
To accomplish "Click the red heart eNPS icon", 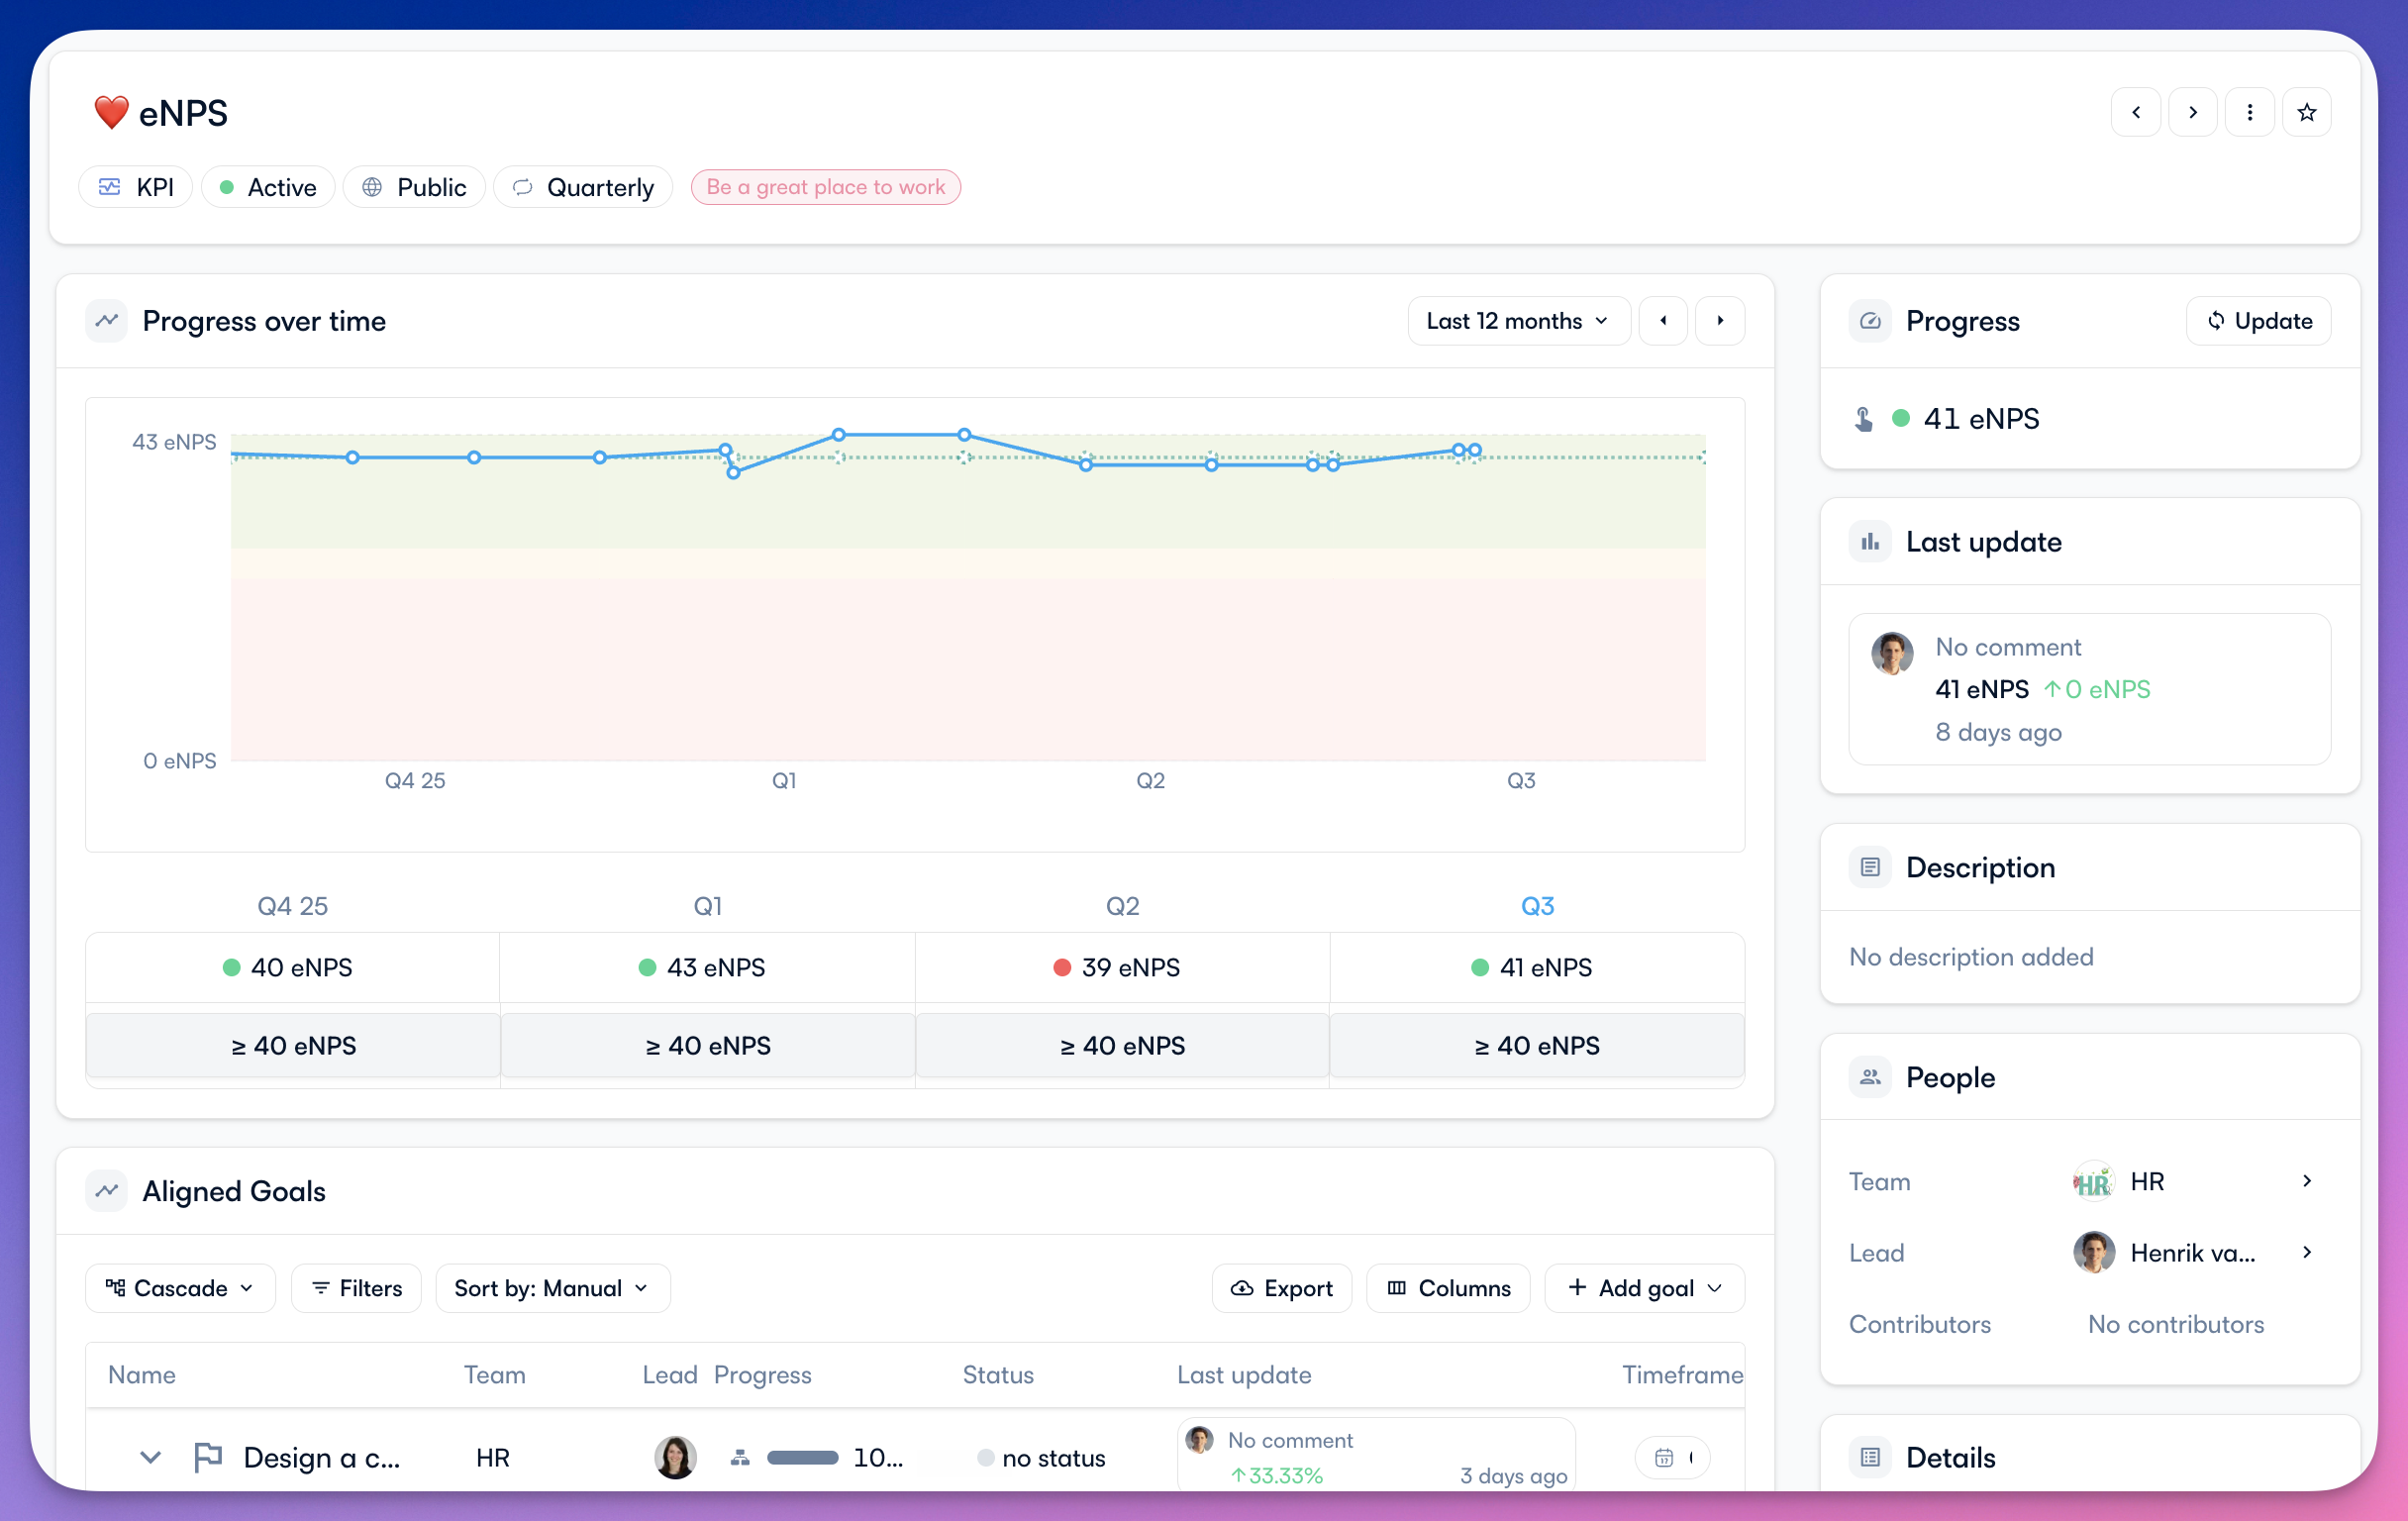I will click(111, 112).
